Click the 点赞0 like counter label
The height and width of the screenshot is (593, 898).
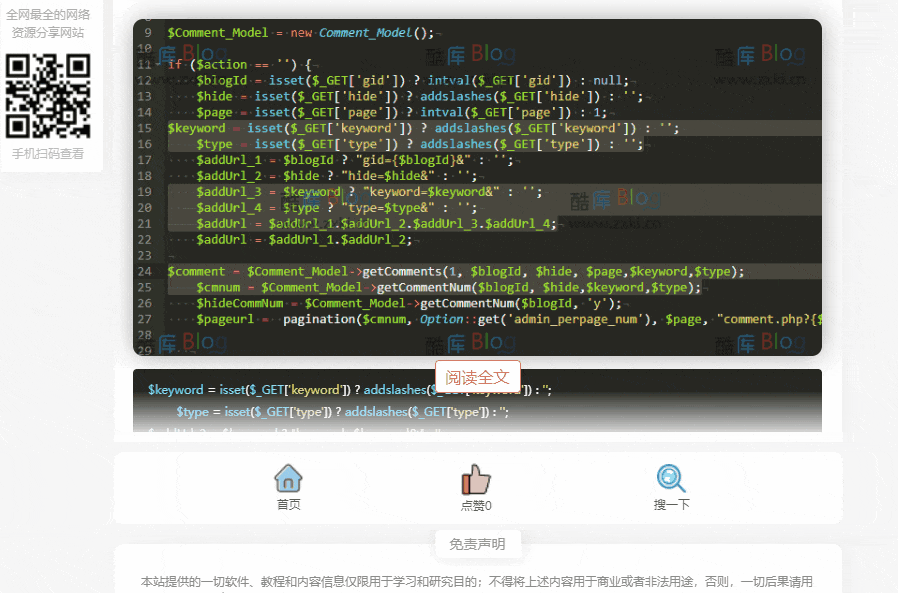pyautogui.click(x=476, y=506)
